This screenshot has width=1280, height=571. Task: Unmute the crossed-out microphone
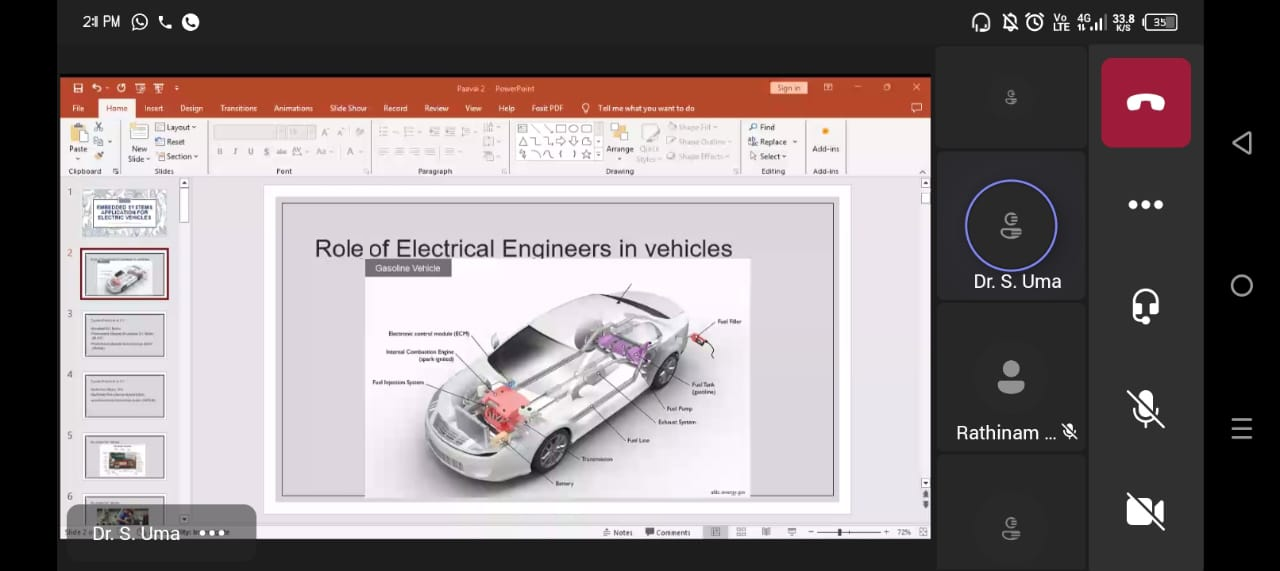1145,408
